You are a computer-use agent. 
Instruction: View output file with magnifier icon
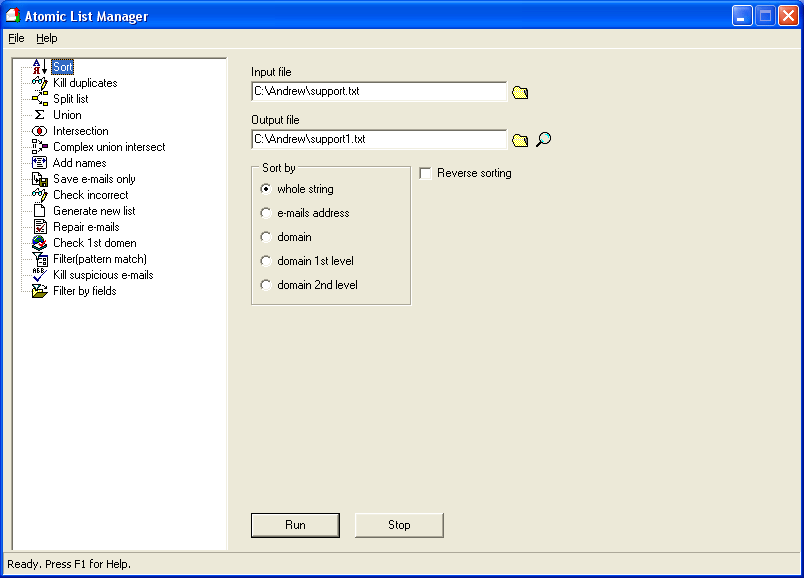pos(544,139)
